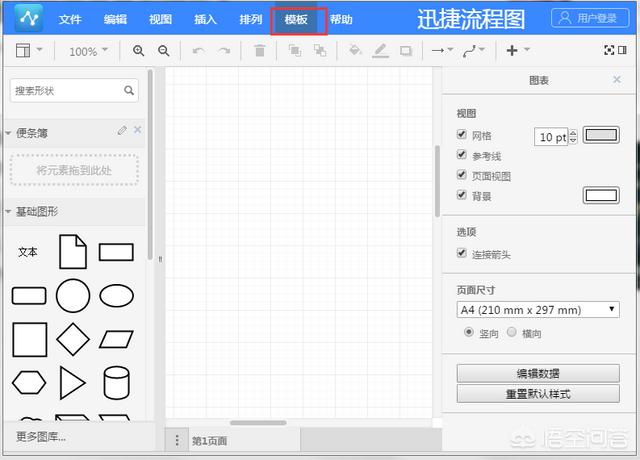Select the 横向 landscape radio button
Image resolution: width=640 pixels, height=460 pixels.
(x=511, y=332)
